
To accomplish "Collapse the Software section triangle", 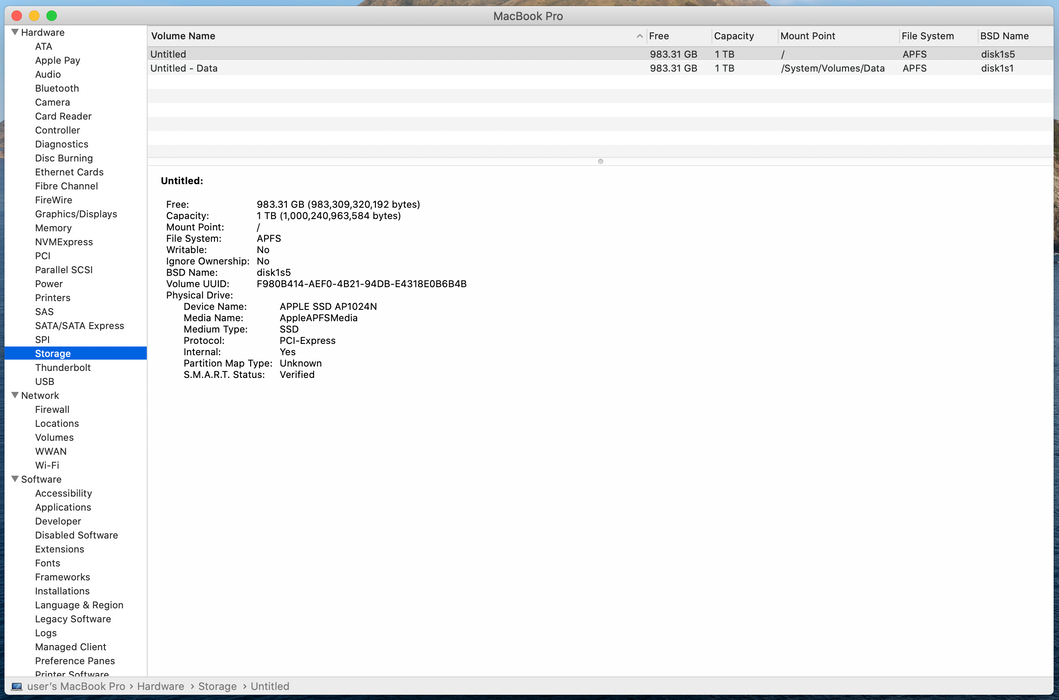I will click(15, 479).
